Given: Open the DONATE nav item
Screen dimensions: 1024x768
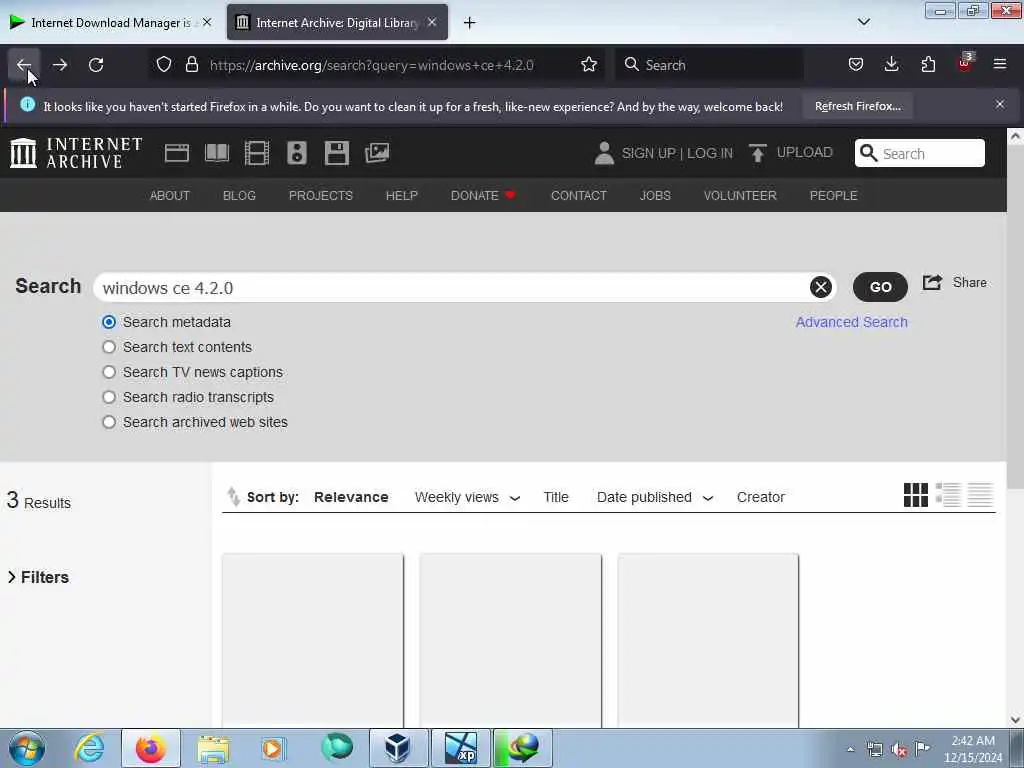Looking at the screenshot, I should pyautogui.click(x=483, y=196).
